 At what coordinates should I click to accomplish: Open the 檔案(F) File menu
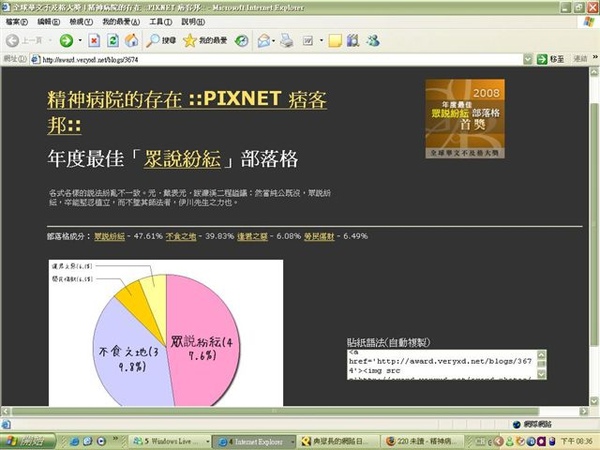coord(17,22)
